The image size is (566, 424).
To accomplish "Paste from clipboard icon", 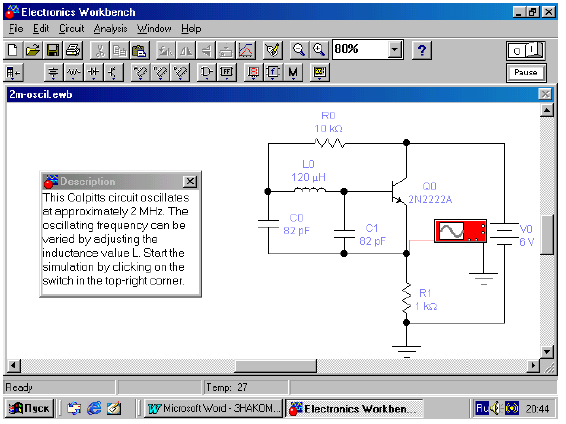I will 139,50.
